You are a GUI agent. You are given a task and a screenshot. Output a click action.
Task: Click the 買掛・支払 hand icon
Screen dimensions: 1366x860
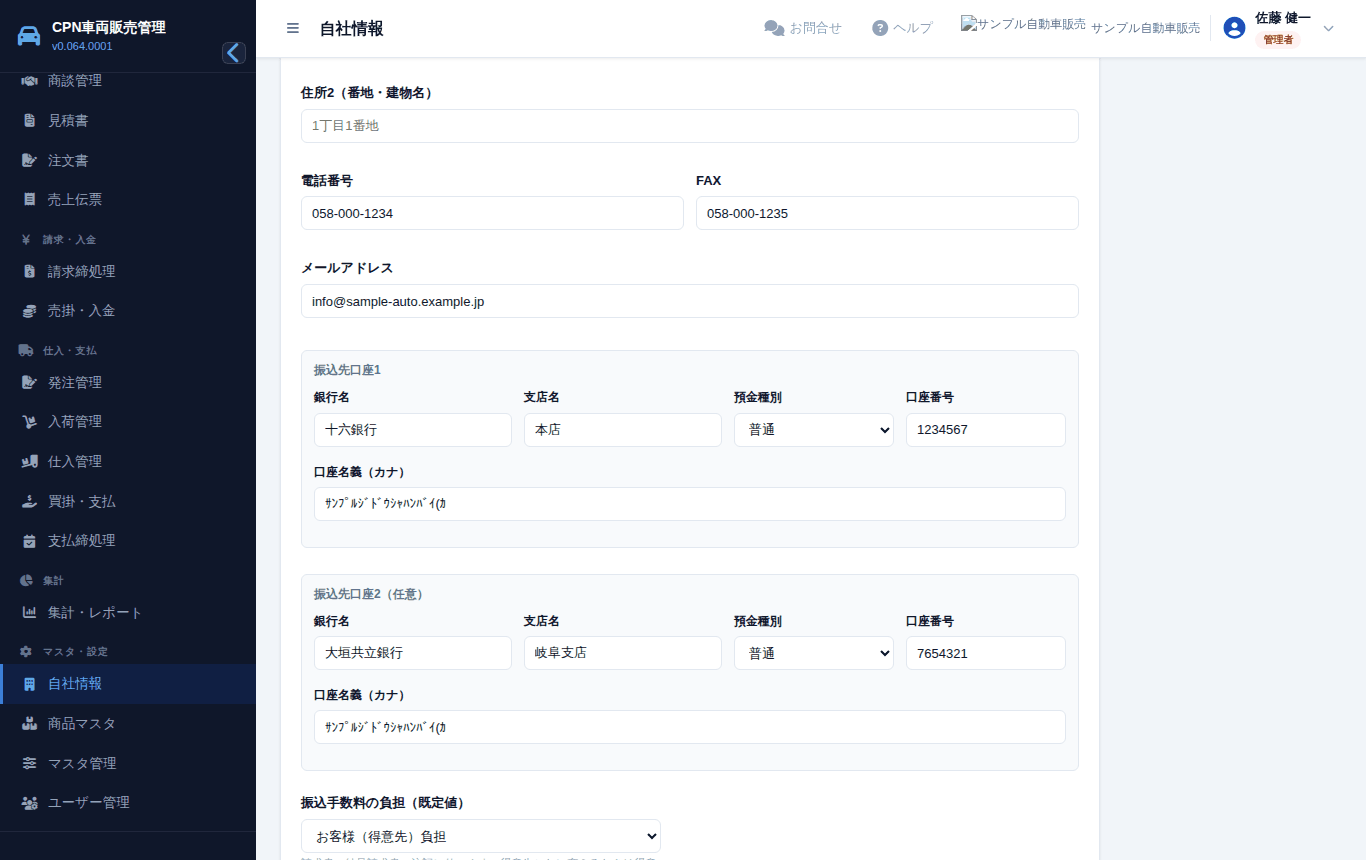click(30, 501)
